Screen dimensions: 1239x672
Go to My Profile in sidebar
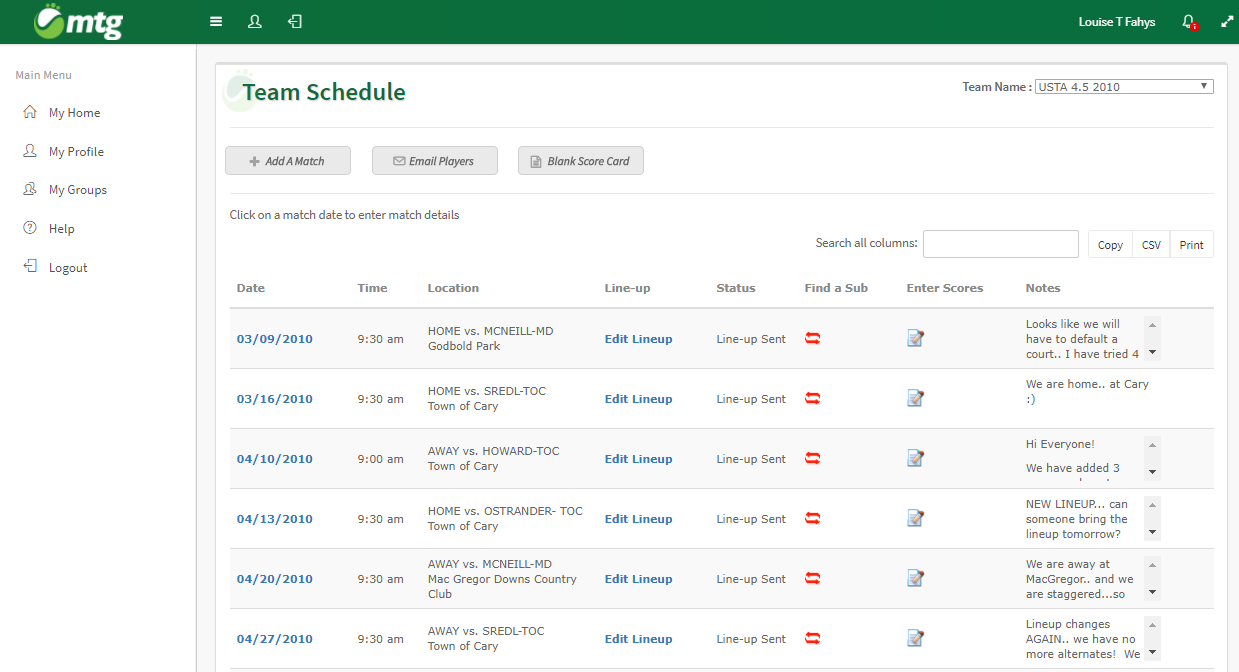click(x=76, y=152)
